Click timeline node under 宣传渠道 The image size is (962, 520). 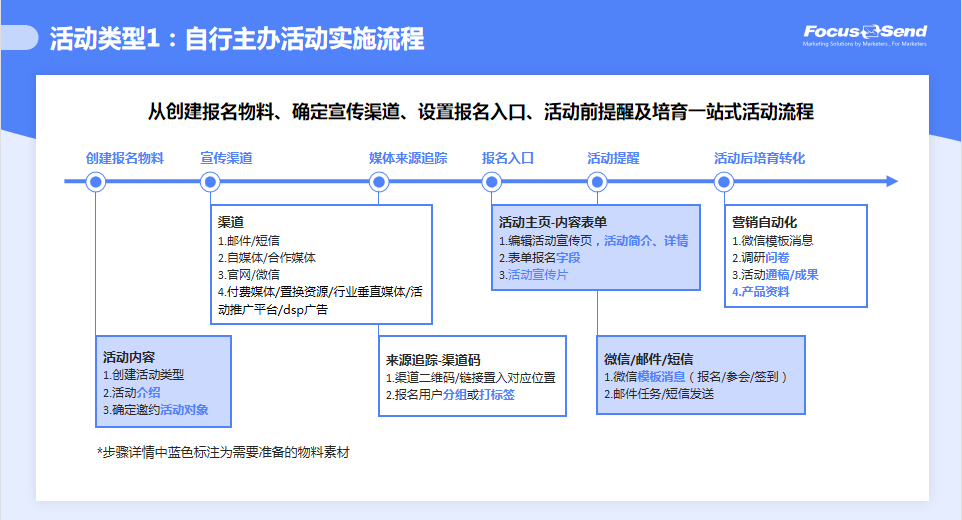(x=210, y=182)
